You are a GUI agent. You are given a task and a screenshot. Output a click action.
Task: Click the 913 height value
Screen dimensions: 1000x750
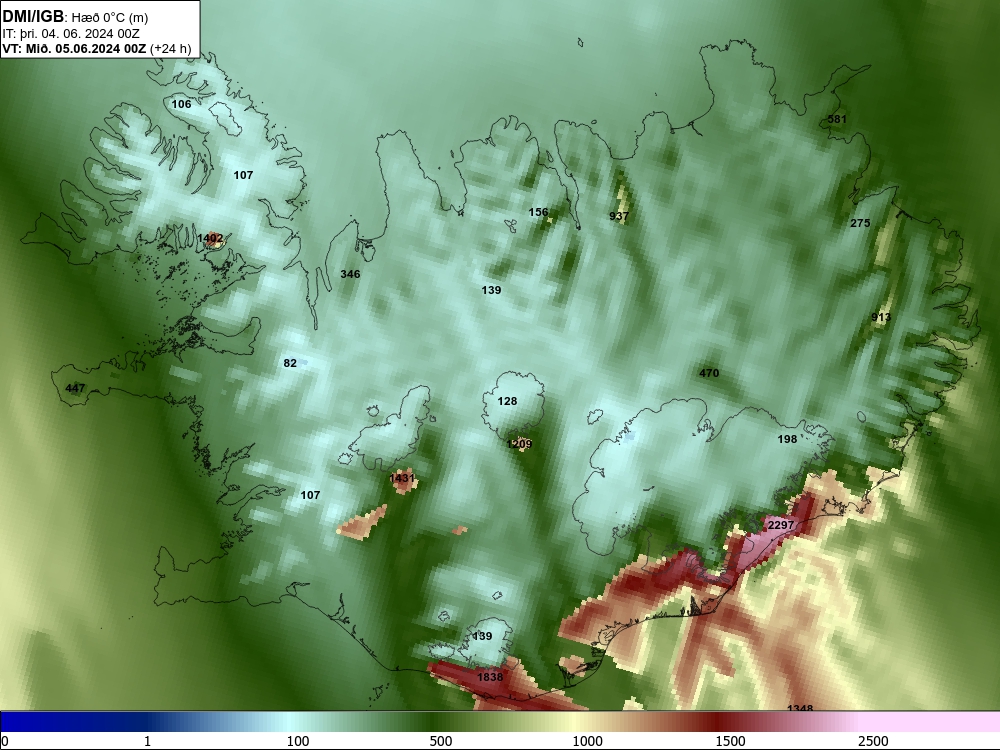coord(881,317)
